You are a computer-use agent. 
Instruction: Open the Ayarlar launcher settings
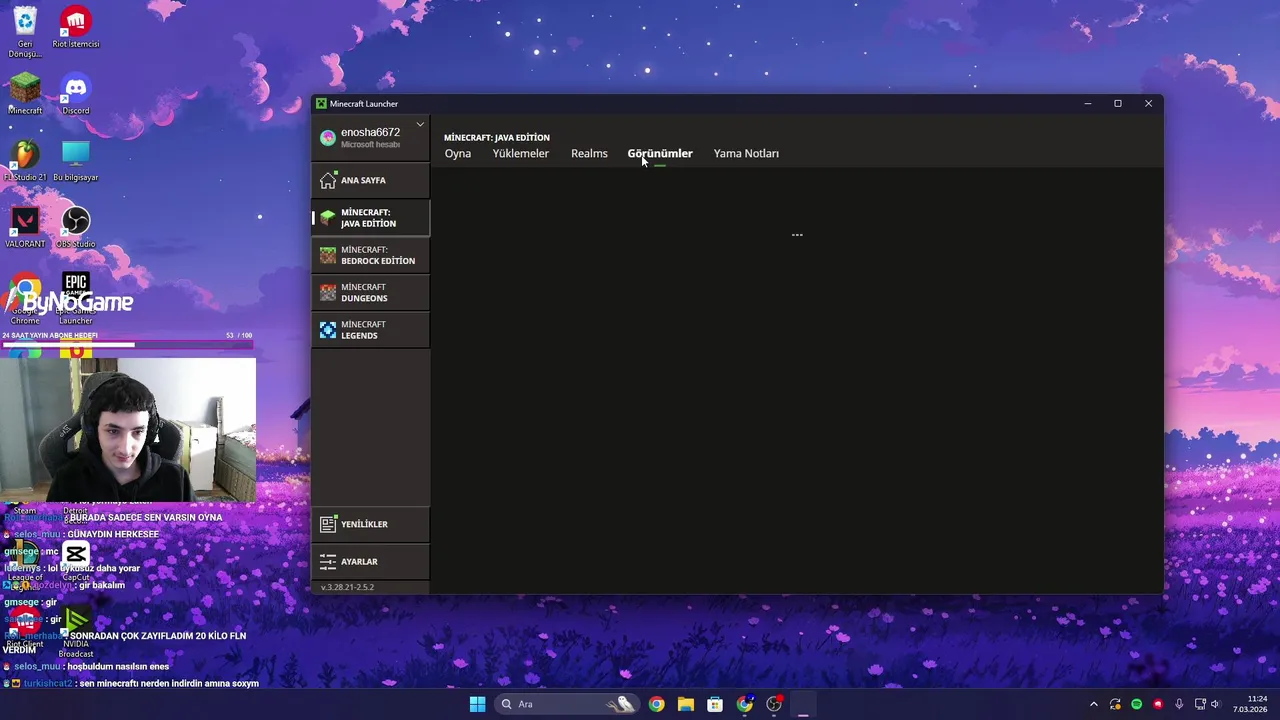370,561
